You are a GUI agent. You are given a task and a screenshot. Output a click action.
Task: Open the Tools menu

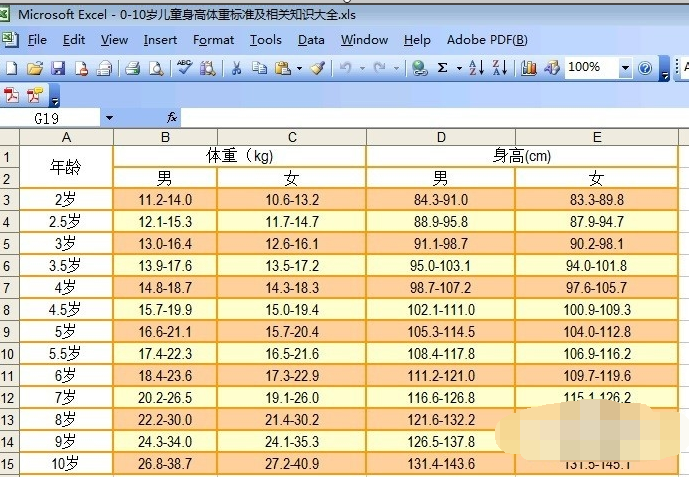tap(266, 40)
